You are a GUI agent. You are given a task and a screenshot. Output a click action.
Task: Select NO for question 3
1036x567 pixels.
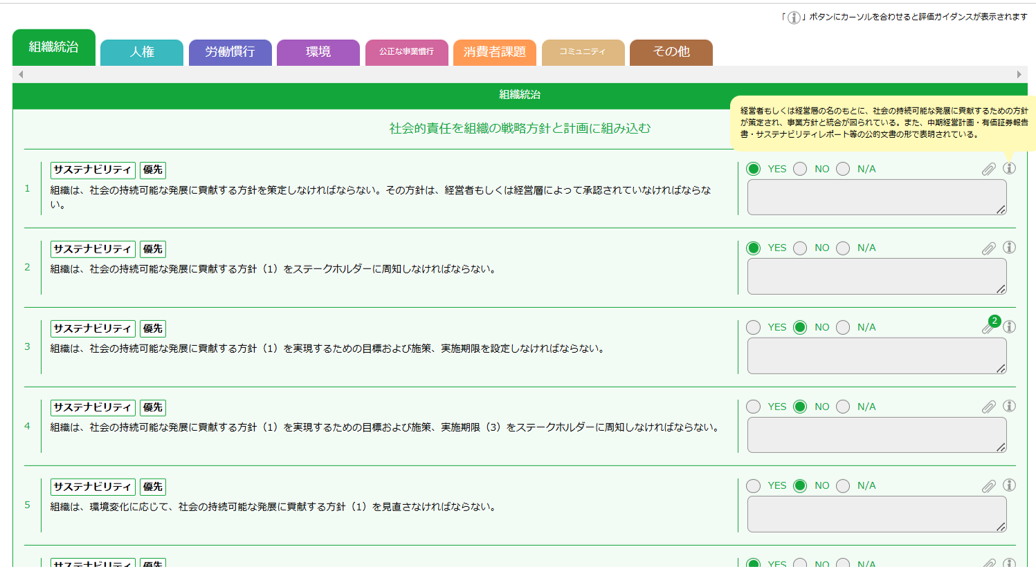800,328
